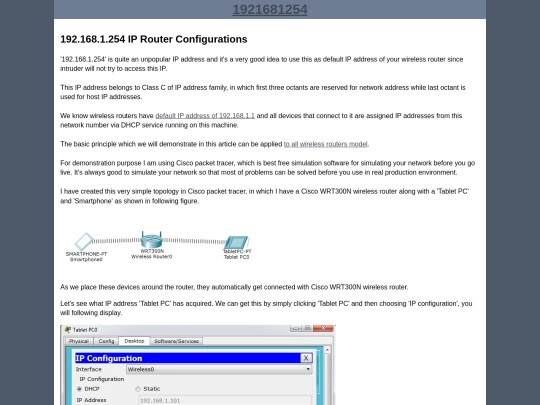Click the 'Interface' label in IP Configuration
540x405 pixels.
(89, 369)
